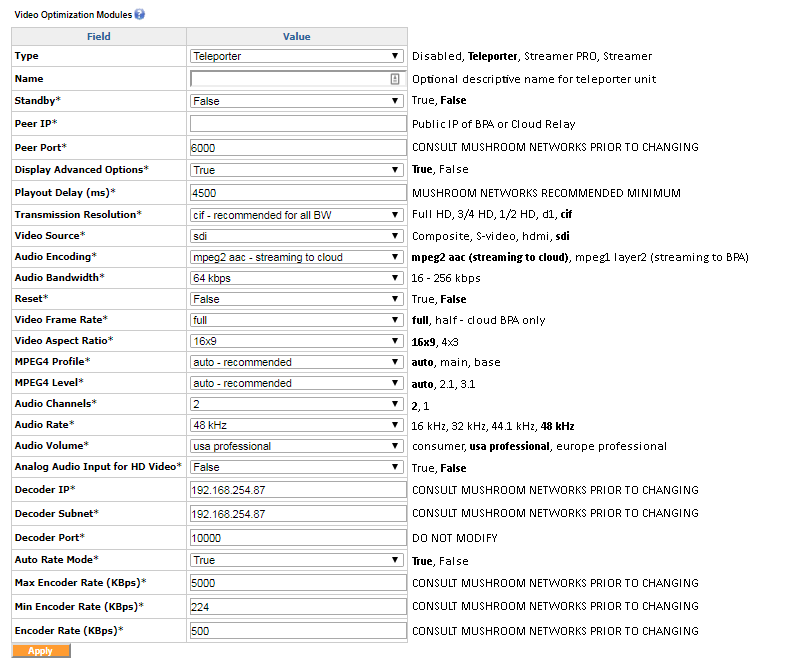Click Encoder Rate field showing 500

(298, 631)
